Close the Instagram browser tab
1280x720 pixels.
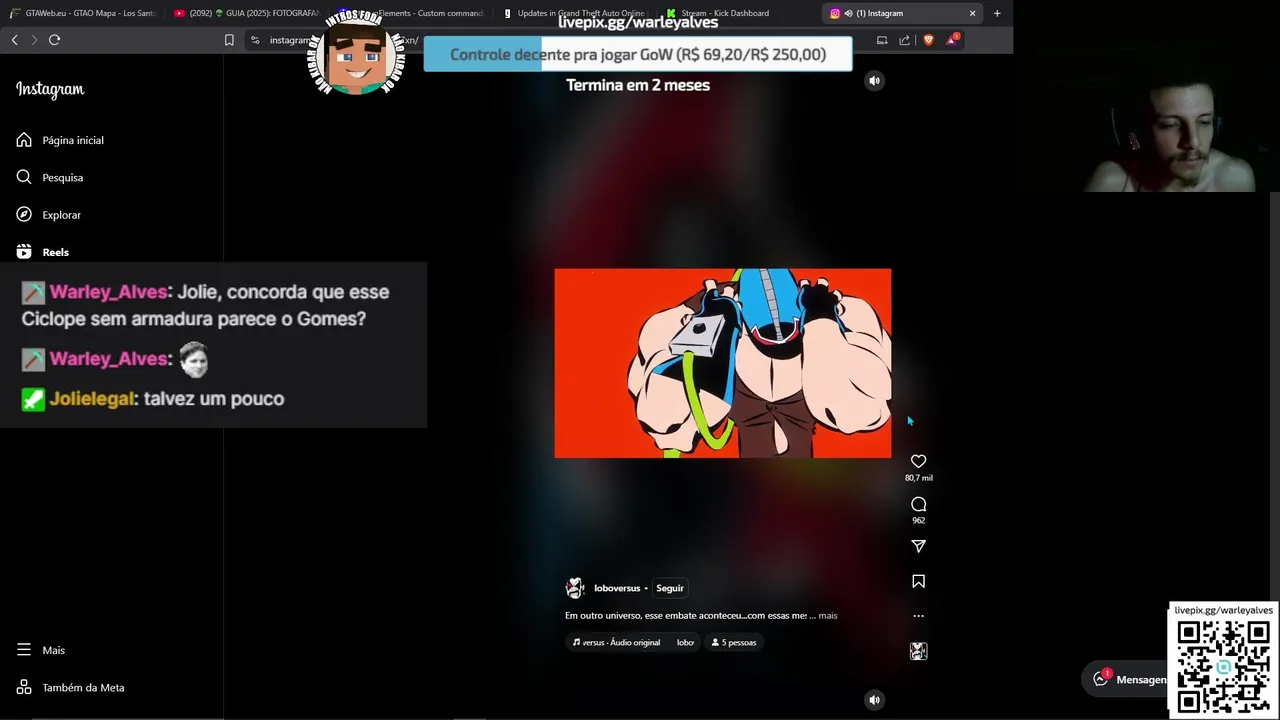(972, 13)
